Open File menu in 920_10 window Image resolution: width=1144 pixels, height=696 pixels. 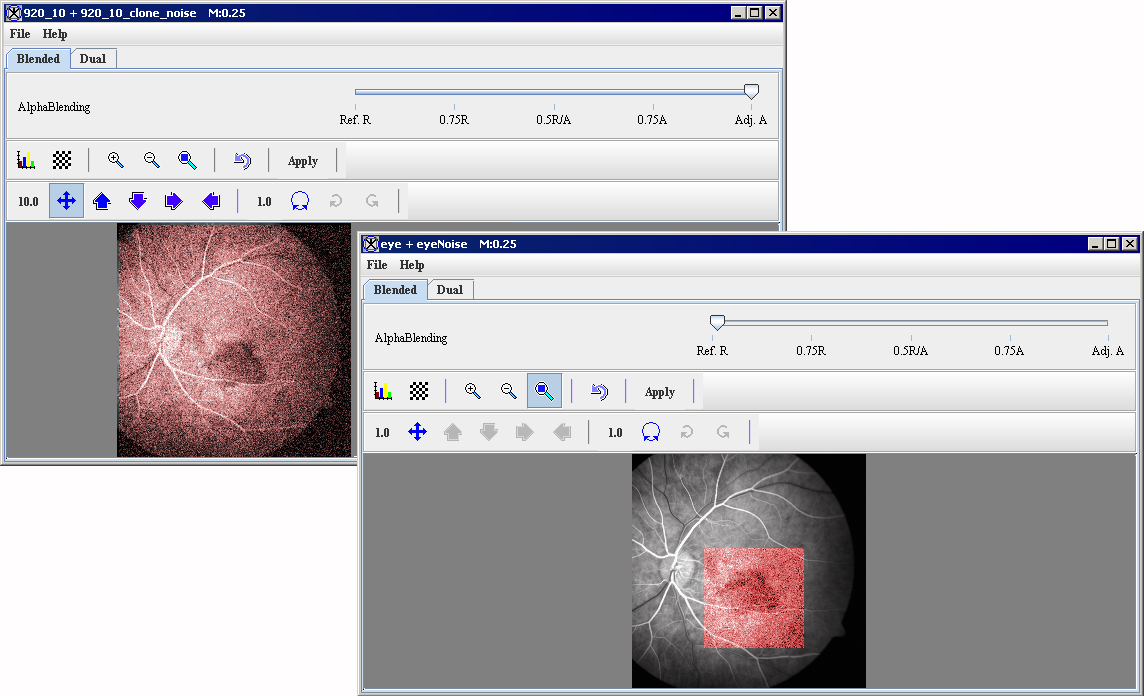[x=20, y=34]
